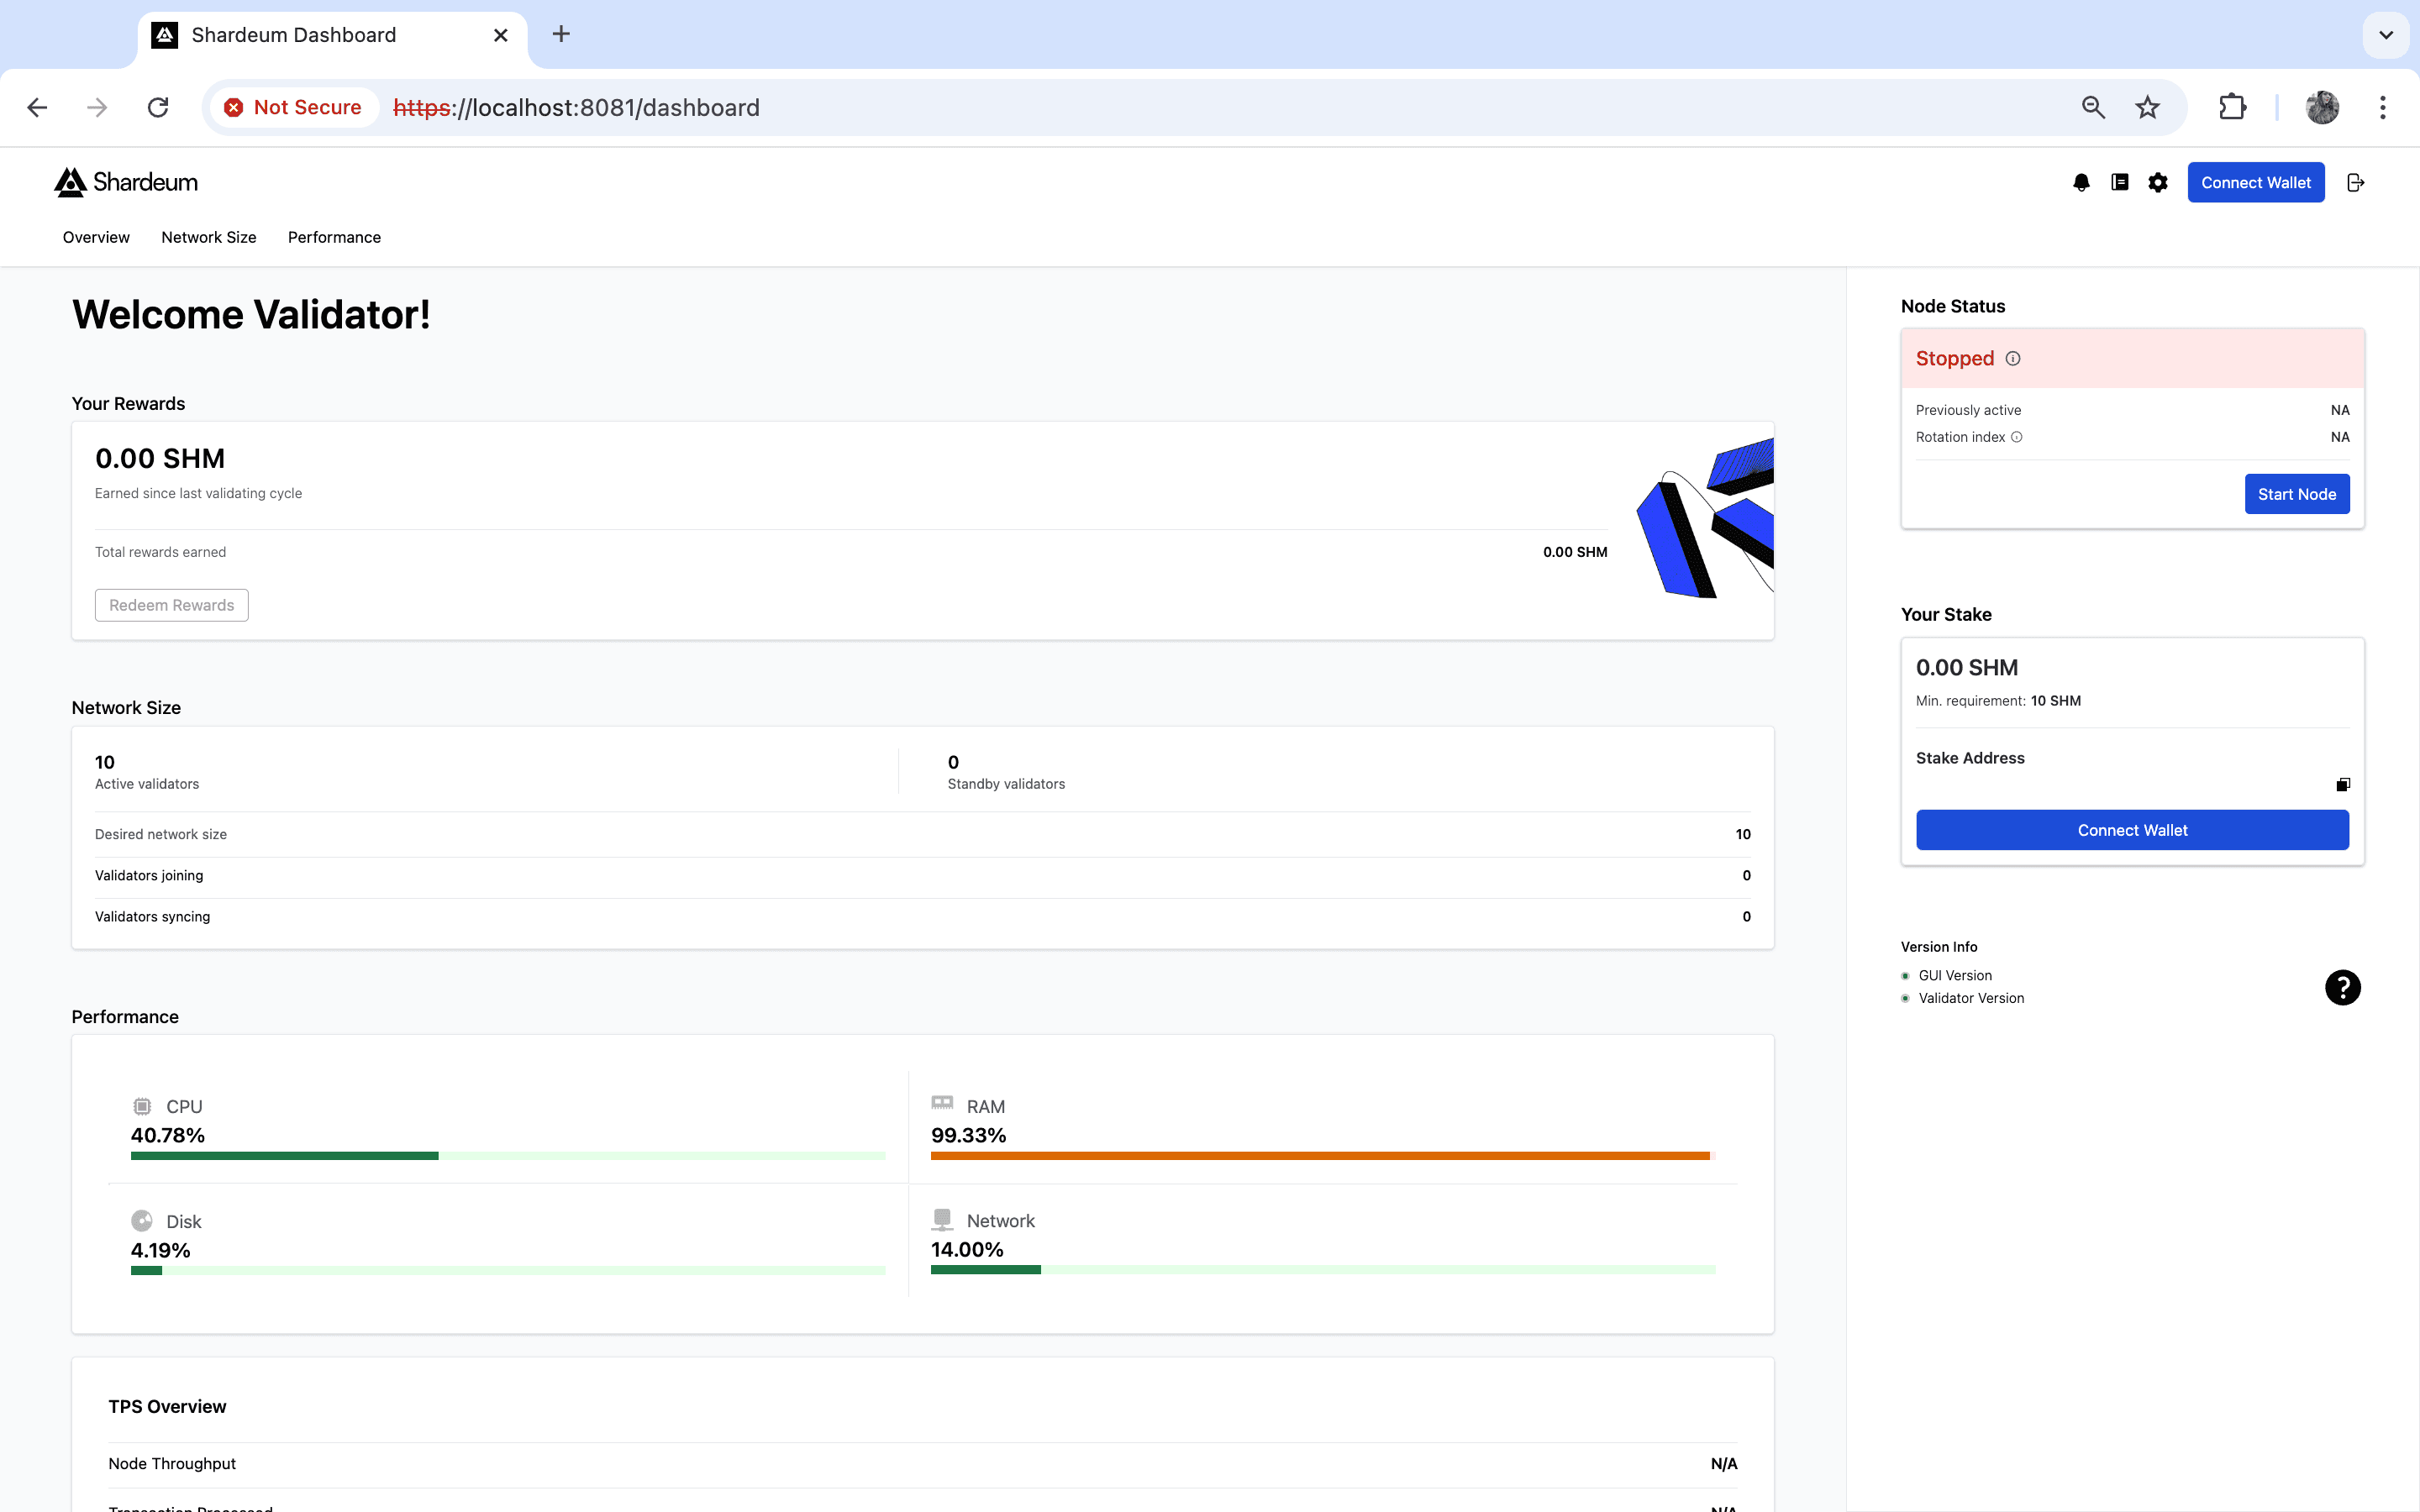
Task: Click Chrome extensions puzzle icon
Action: [x=2232, y=107]
